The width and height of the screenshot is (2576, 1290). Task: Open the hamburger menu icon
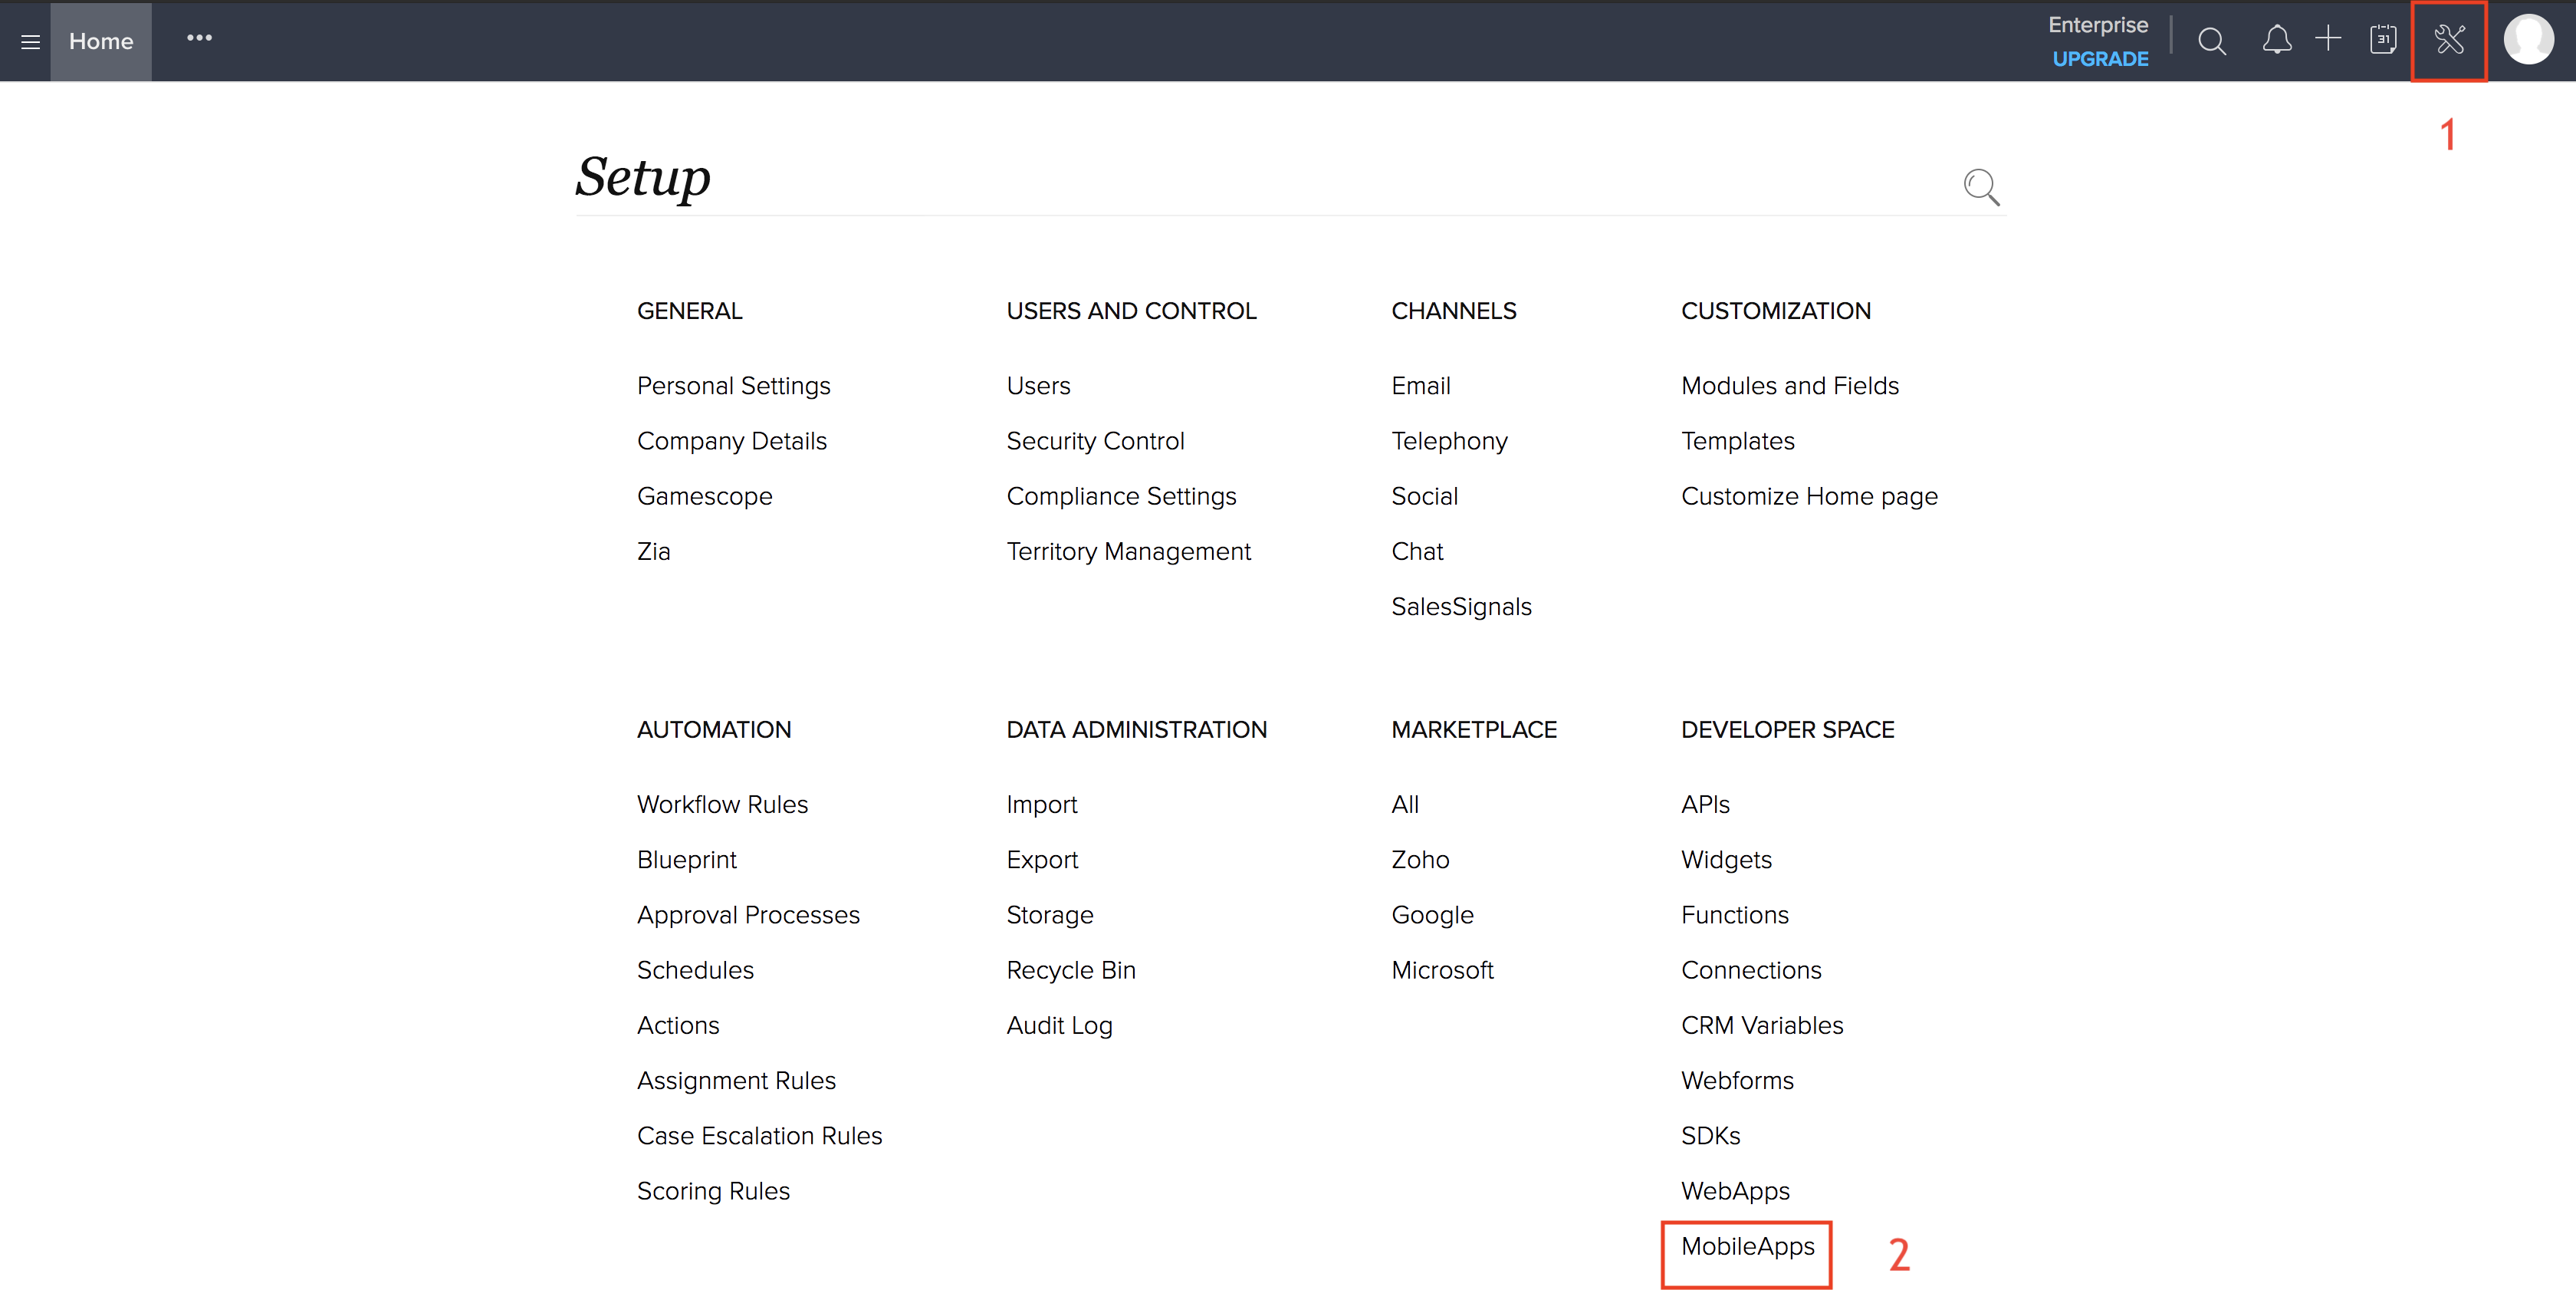tap(30, 42)
